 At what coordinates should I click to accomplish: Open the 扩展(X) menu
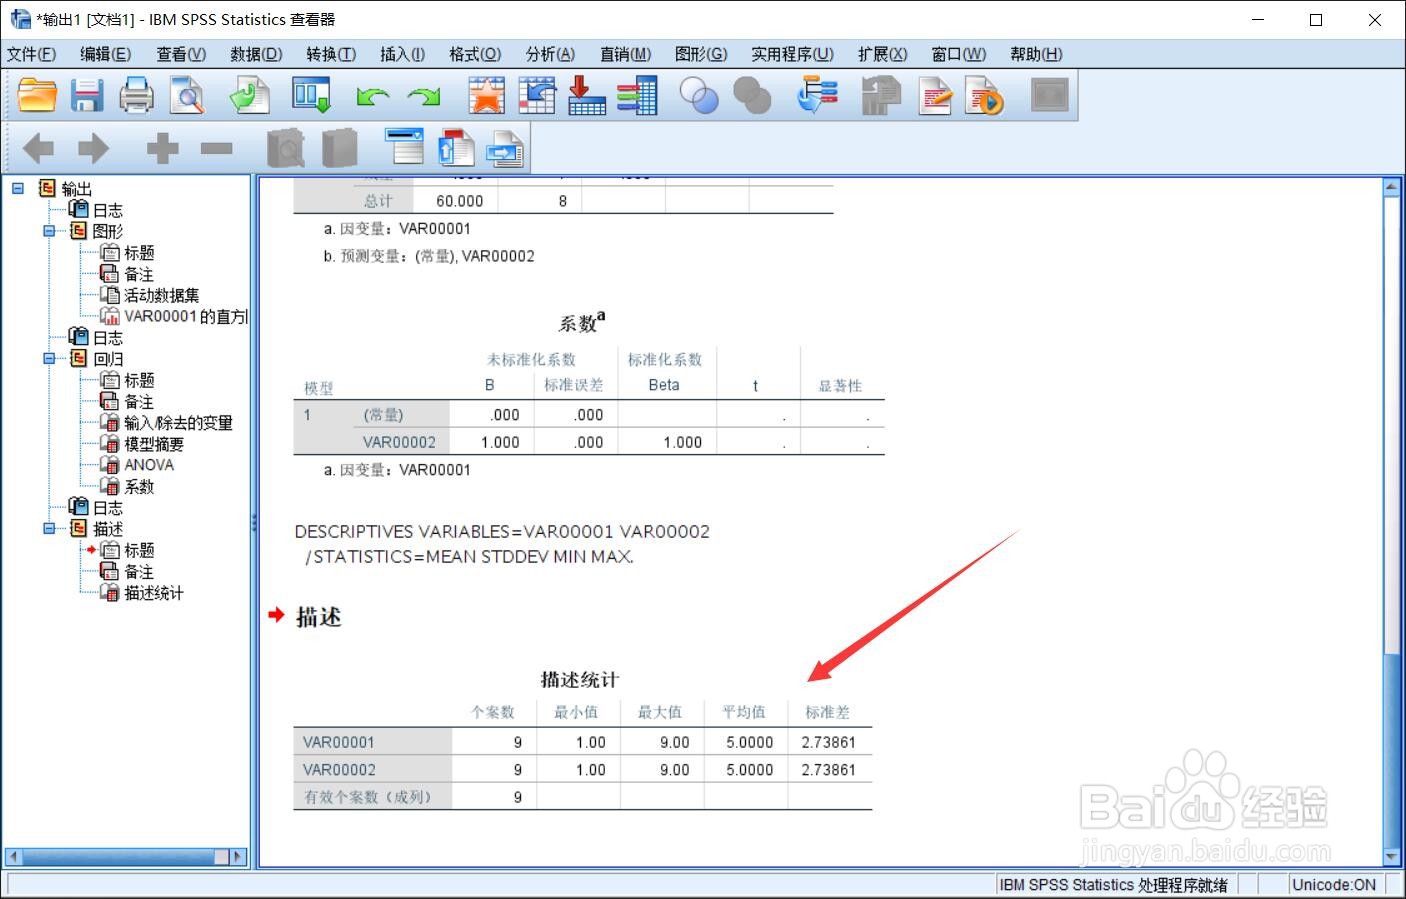tap(882, 54)
